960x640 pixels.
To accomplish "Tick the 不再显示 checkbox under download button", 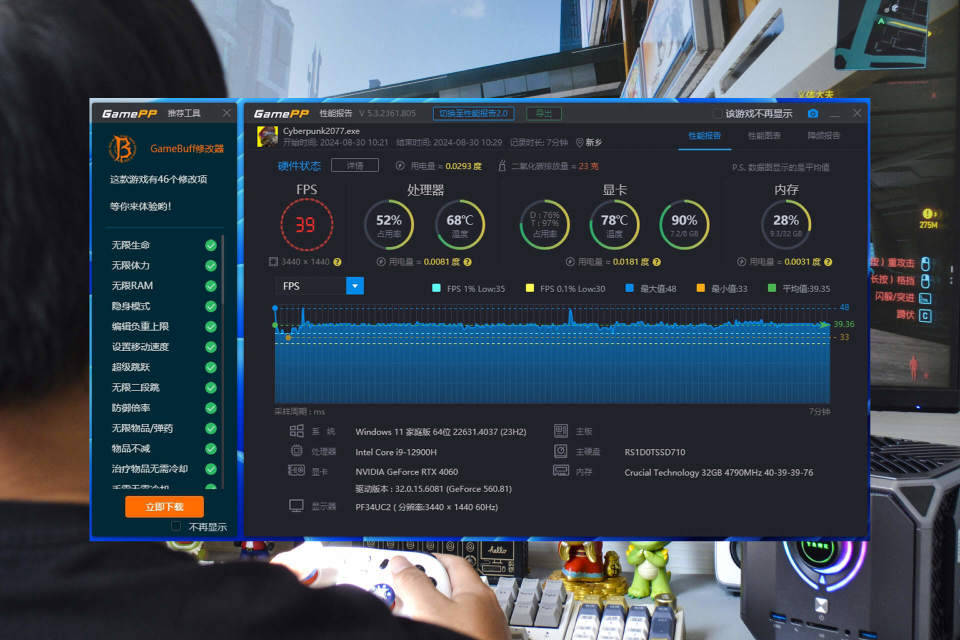I will coord(176,526).
